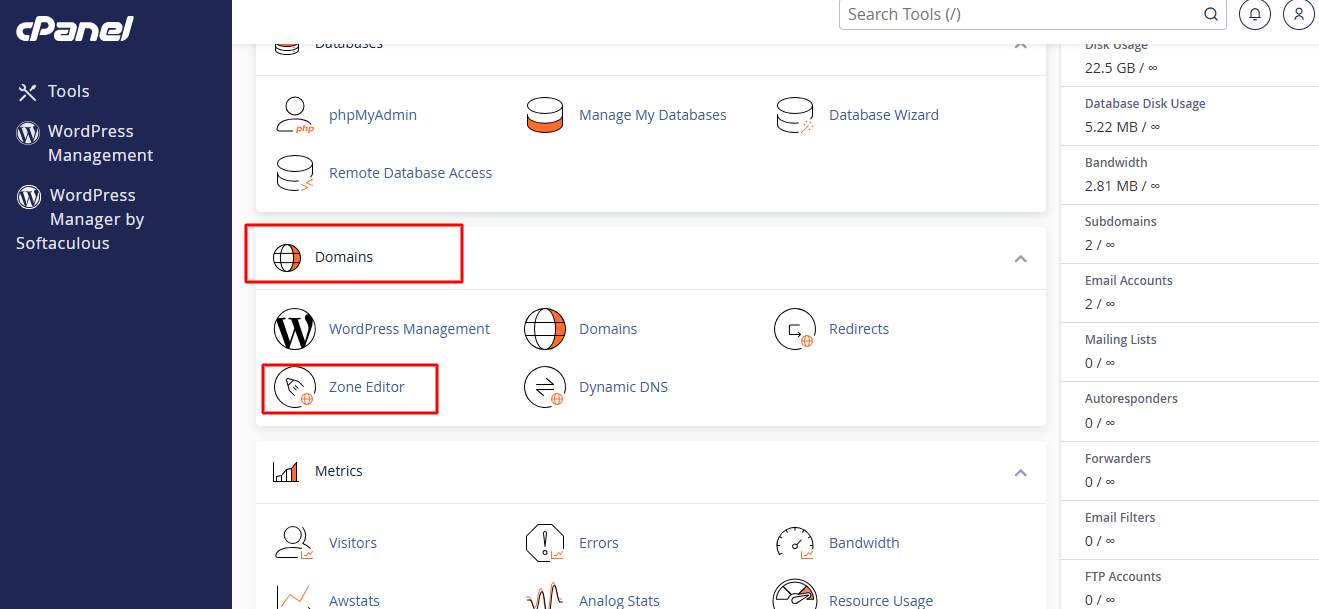This screenshot has width=1319, height=609.
Task: Click the Visitors icon in Metrics
Action: (295, 543)
